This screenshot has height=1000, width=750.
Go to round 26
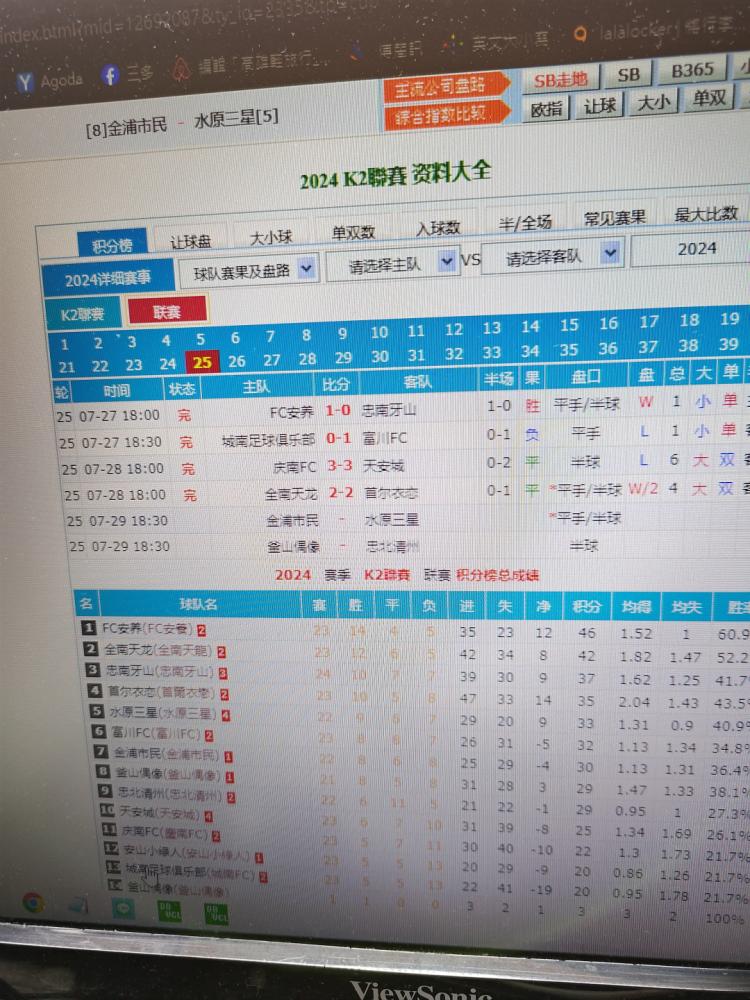[x=237, y=361]
